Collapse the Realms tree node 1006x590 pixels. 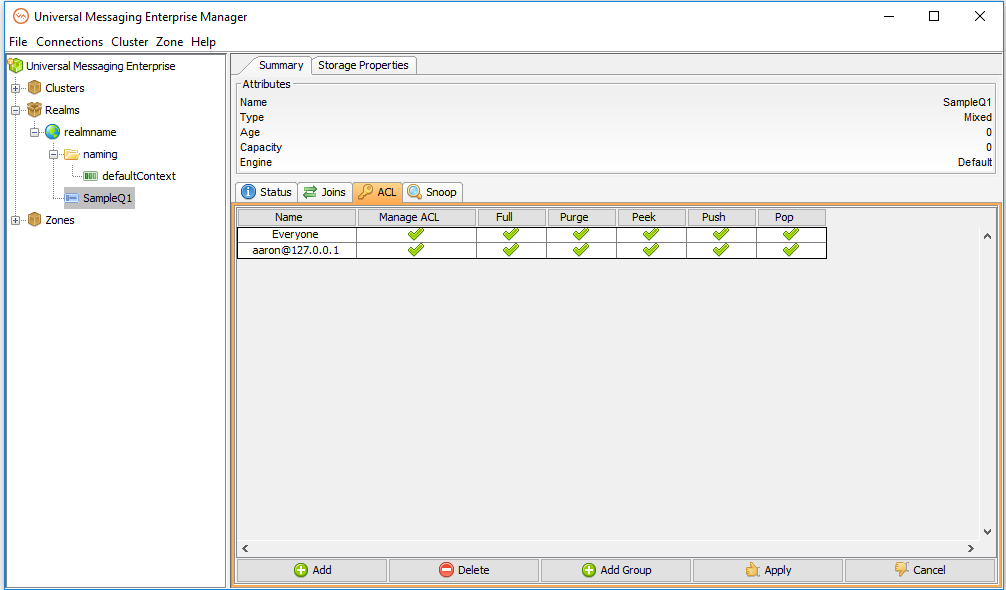(x=15, y=110)
